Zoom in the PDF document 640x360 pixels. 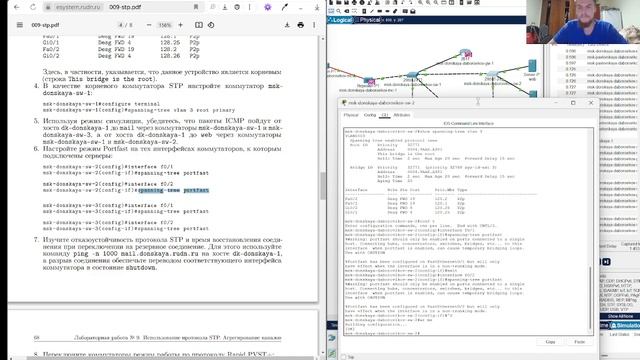point(180,25)
